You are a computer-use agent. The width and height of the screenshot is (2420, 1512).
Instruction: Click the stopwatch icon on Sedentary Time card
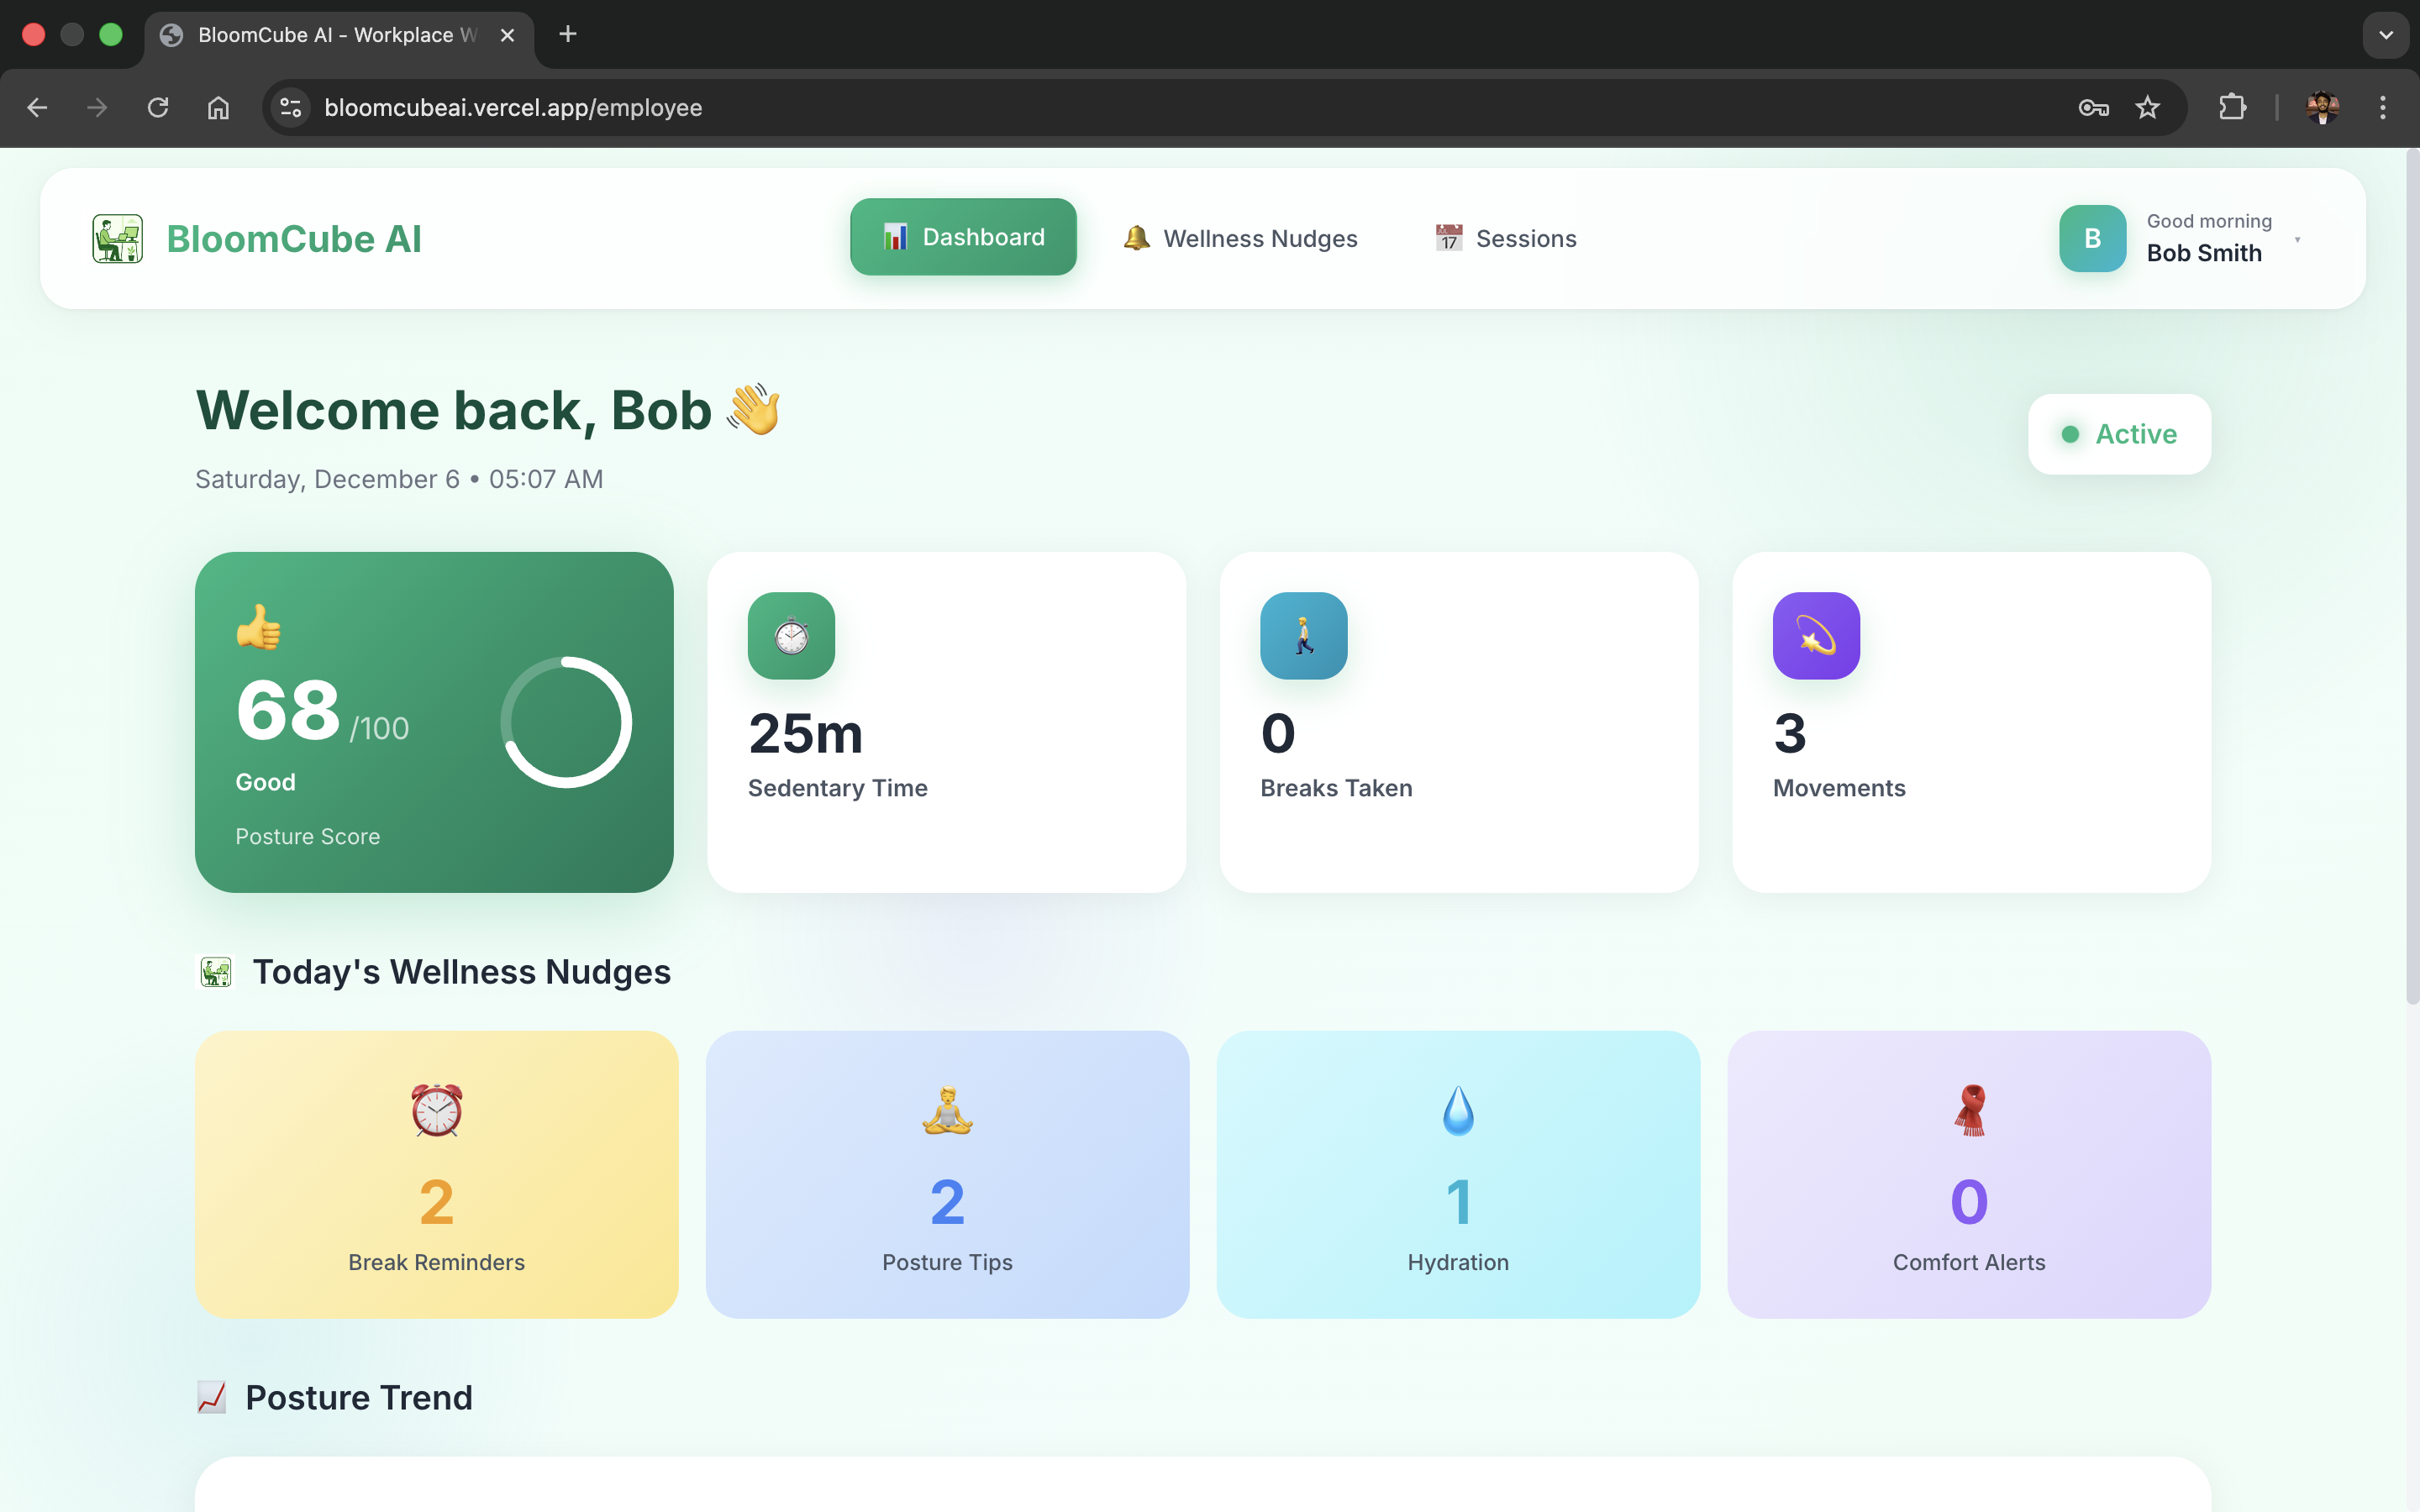pos(791,636)
